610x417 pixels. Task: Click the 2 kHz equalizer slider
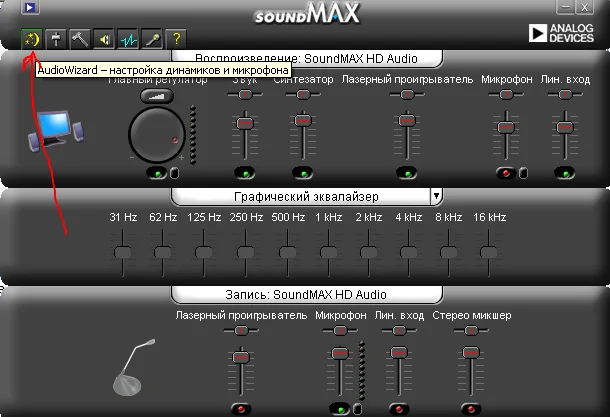tap(368, 252)
